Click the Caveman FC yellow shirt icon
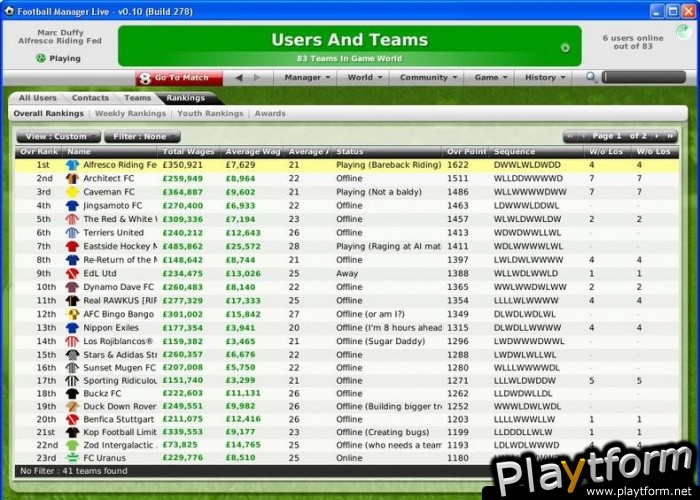 72,192
